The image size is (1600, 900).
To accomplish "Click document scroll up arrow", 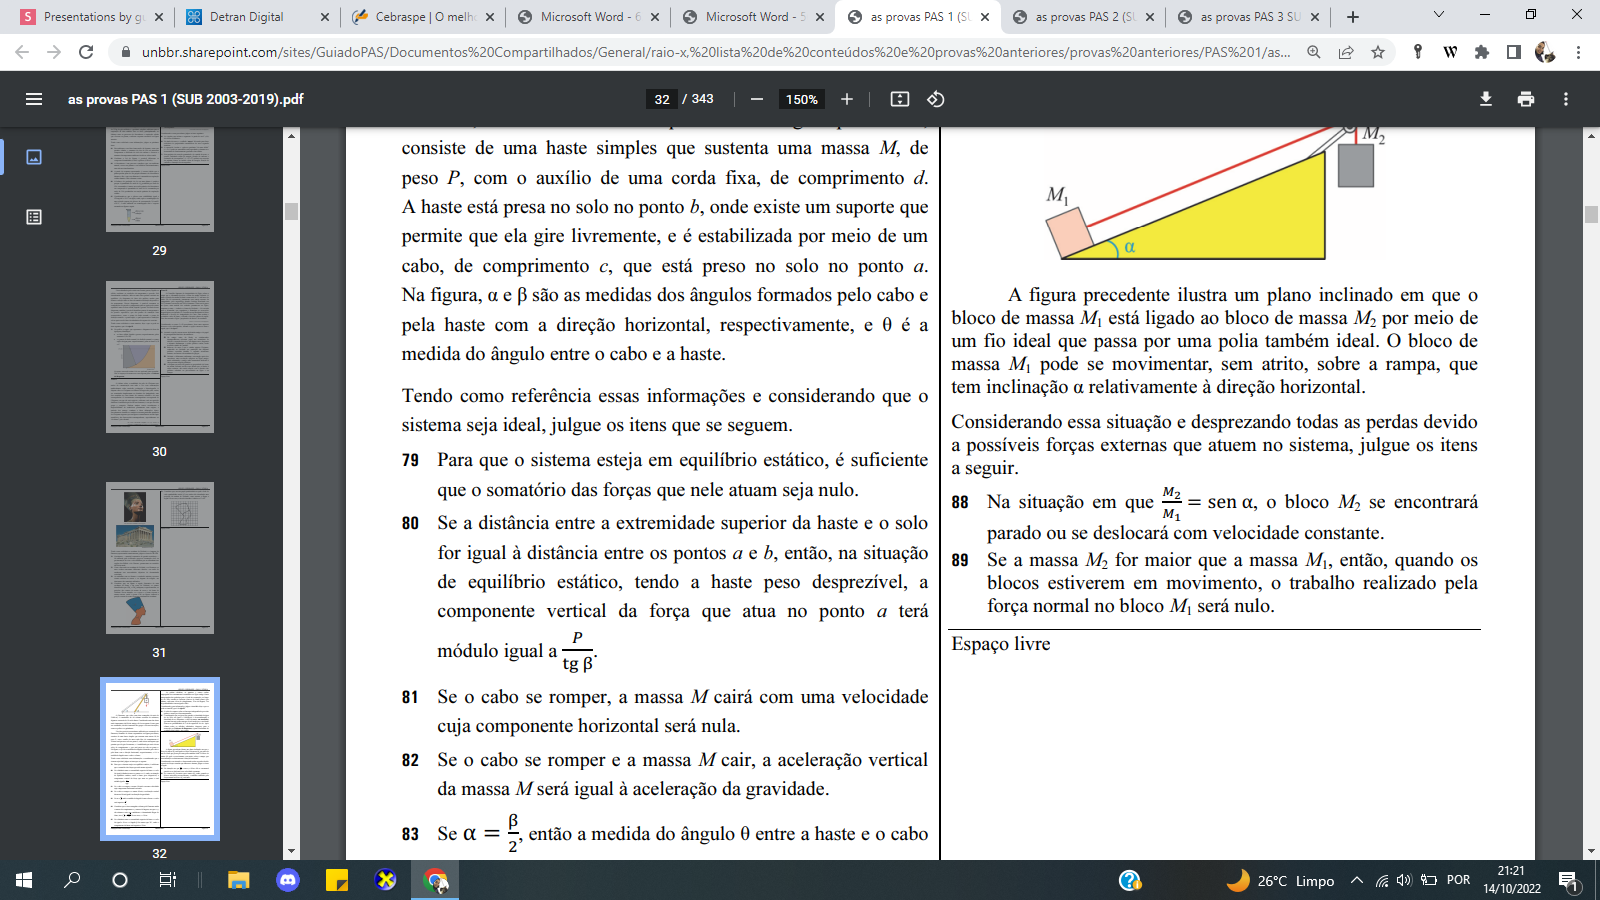I will [1591, 135].
